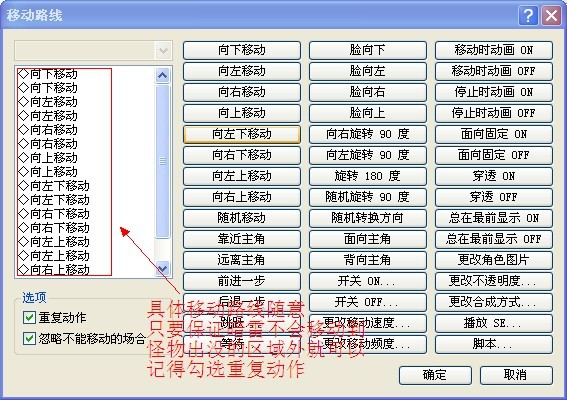Insert the 远离主角 command
Image resolution: width=567 pixels, height=400 pixels.
click(242, 260)
